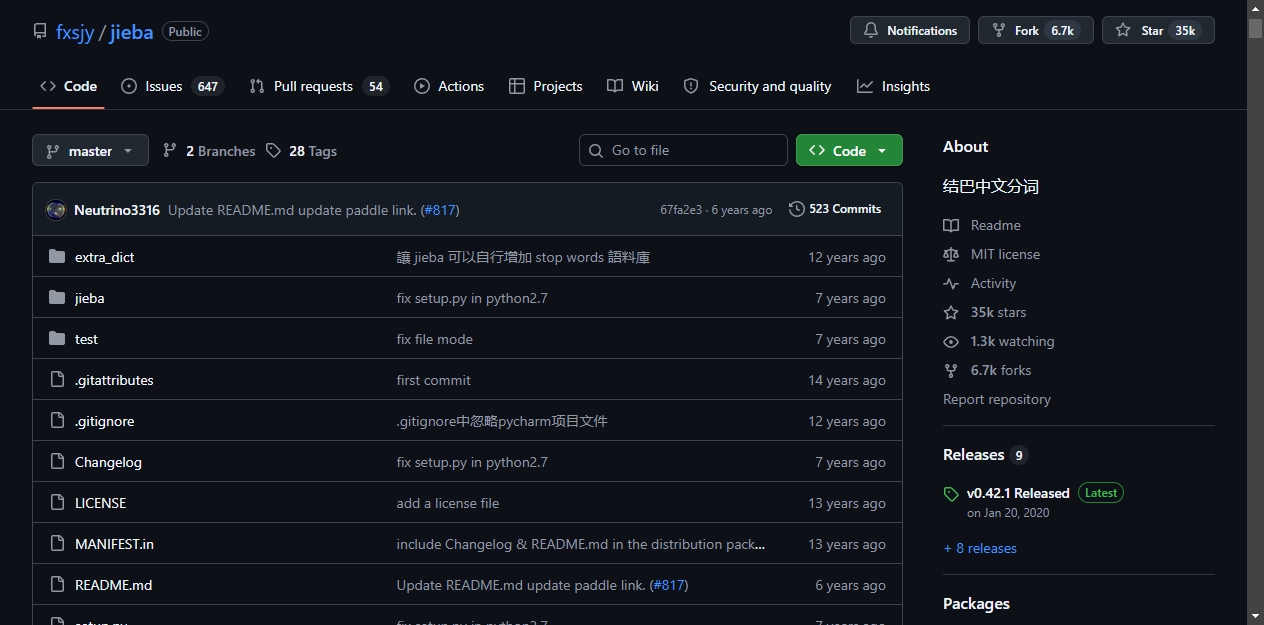The height and width of the screenshot is (625, 1264).
Task: Open 'include Changelog & README.md' commit message
Action: click(581, 544)
